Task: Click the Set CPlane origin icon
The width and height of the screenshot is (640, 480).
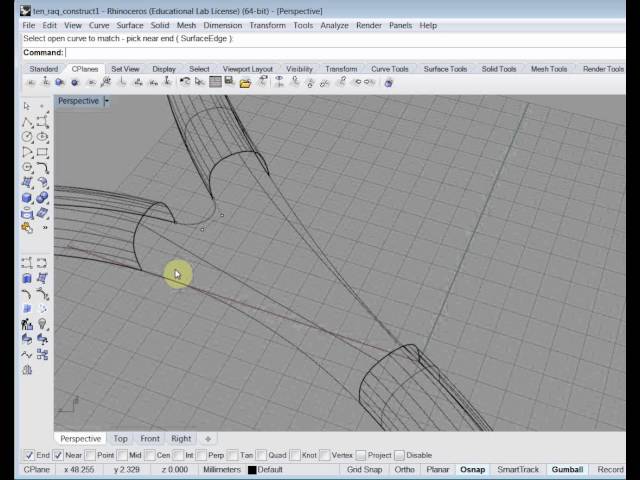Action: pyautogui.click(x=31, y=82)
